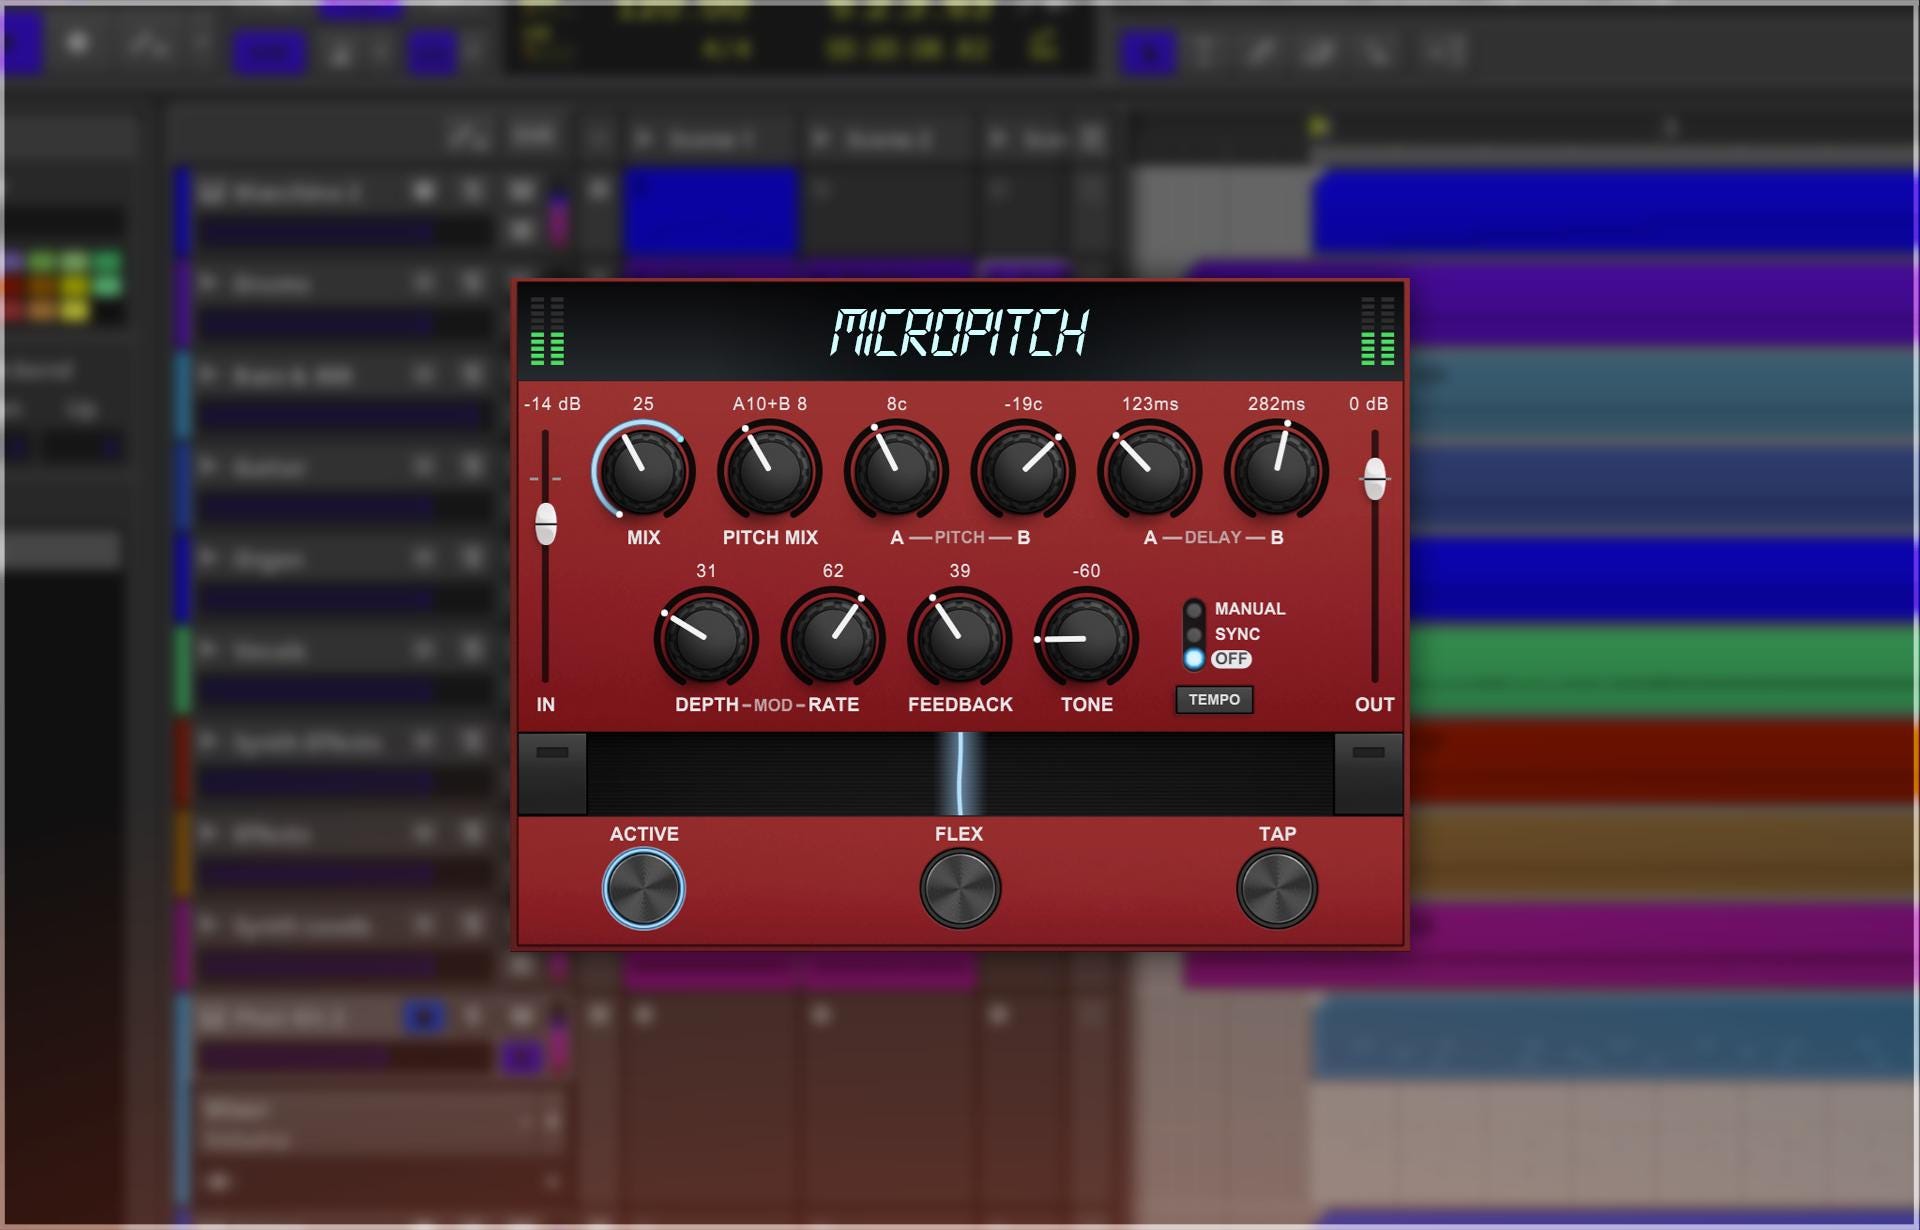Viewport: 1920px width, 1230px height.
Task: Select the OFF tempo mode
Action: tap(1218, 659)
